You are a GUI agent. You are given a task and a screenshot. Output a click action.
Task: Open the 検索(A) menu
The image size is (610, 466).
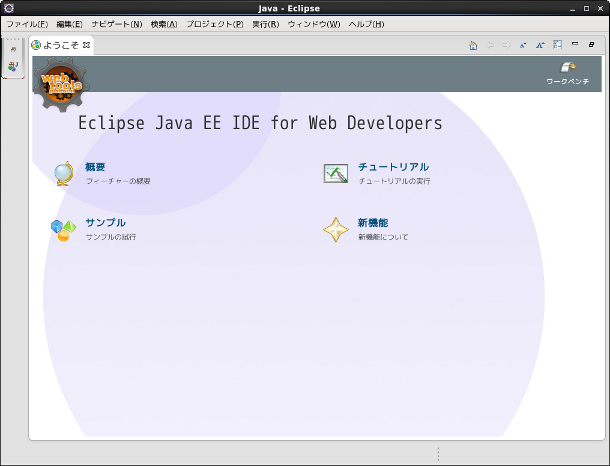164,24
